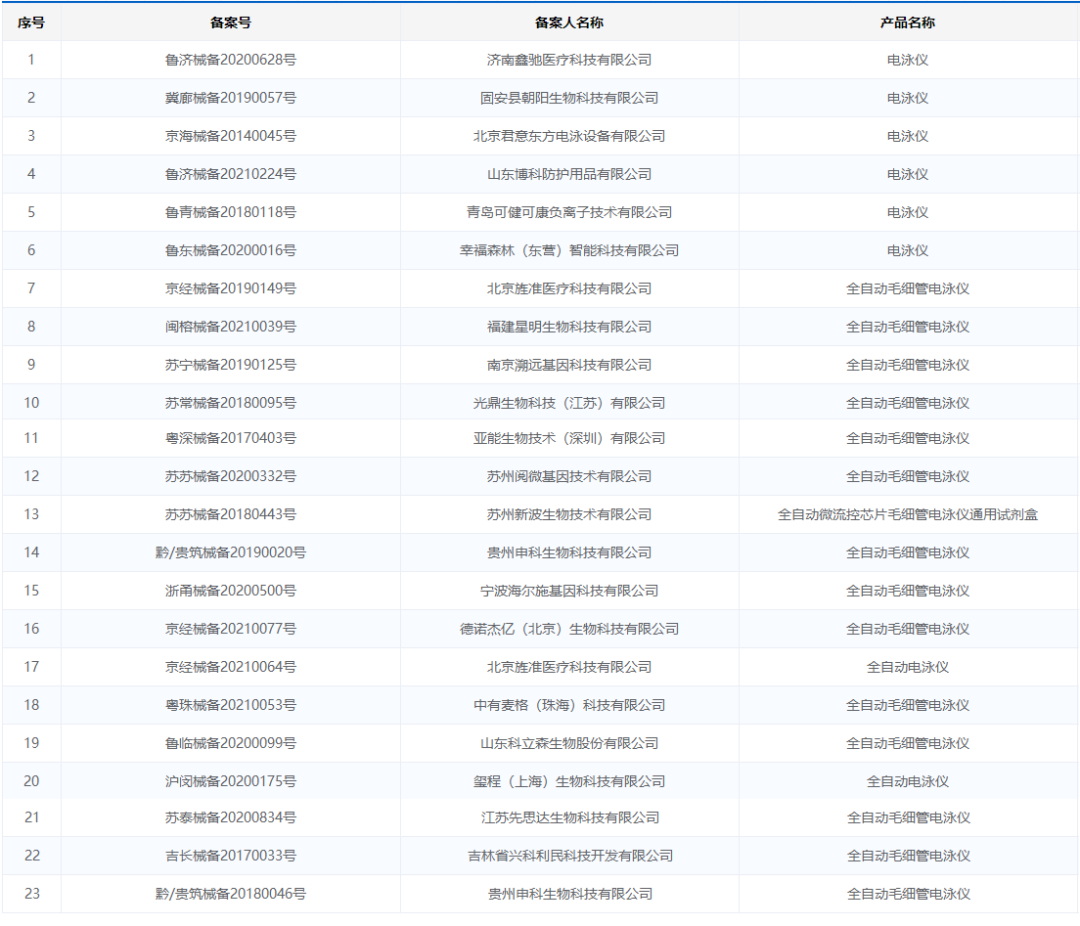The height and width of the screenshot is (926, 1080).
Task: Click record number 黔/贵筑械备20180046号
Action: [231, 894]
